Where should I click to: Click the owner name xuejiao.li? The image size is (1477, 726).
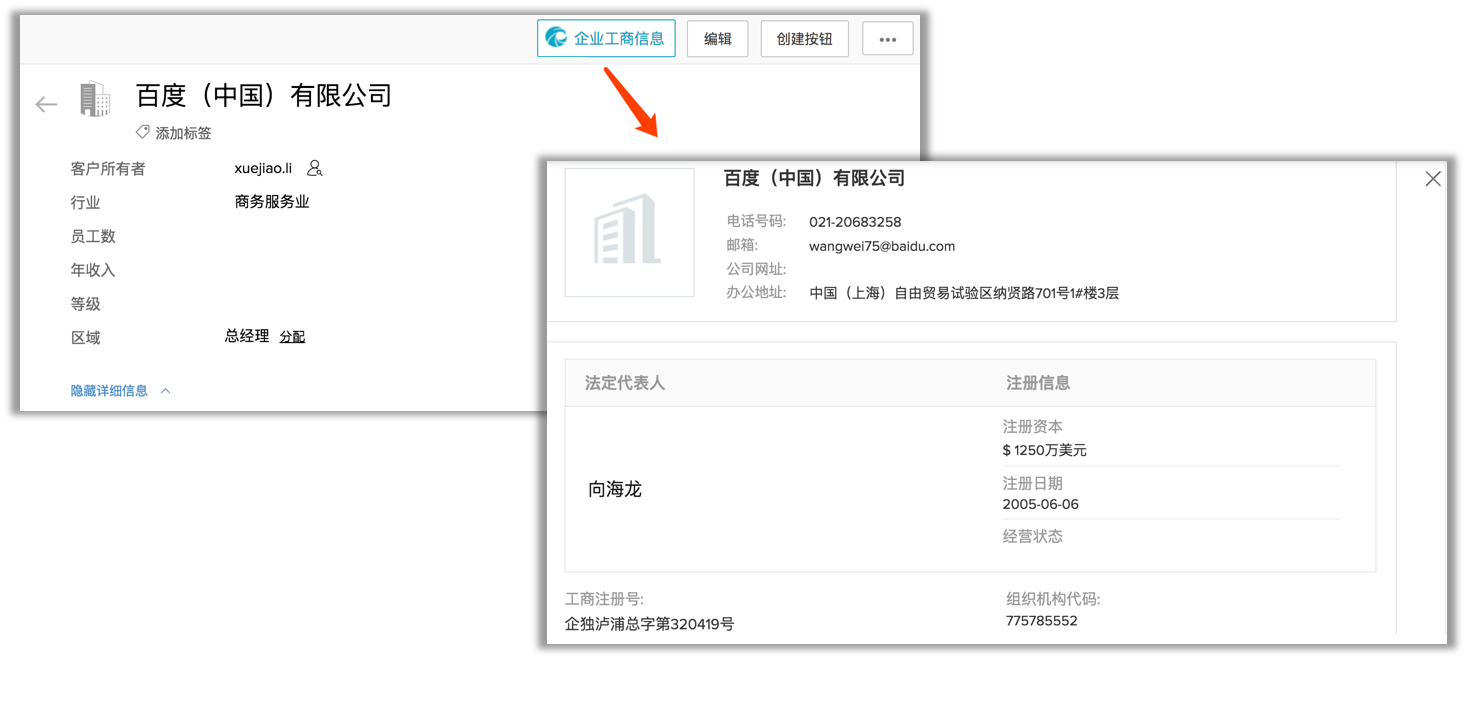263,168
